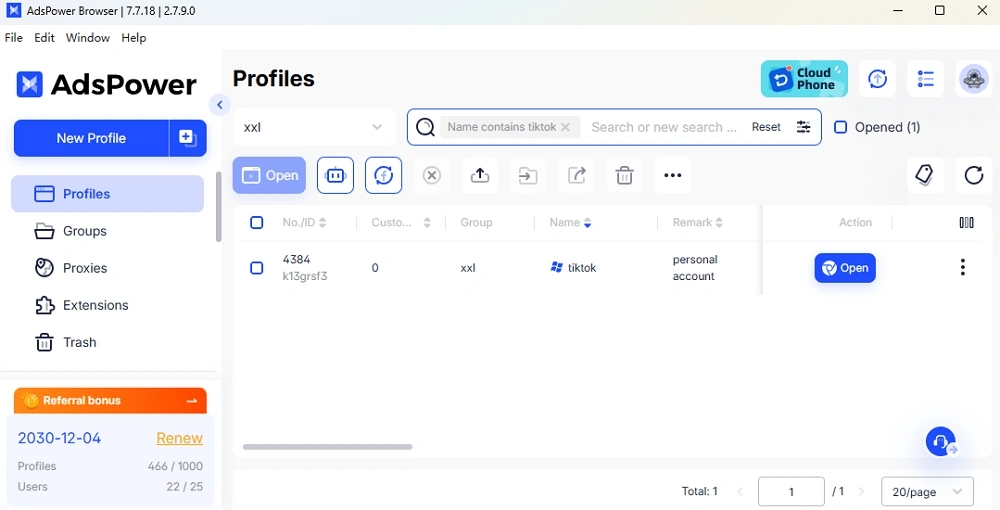Click the horizontal scrollbar under the table
Screen dimensions: 1000x510
point(327,447)
